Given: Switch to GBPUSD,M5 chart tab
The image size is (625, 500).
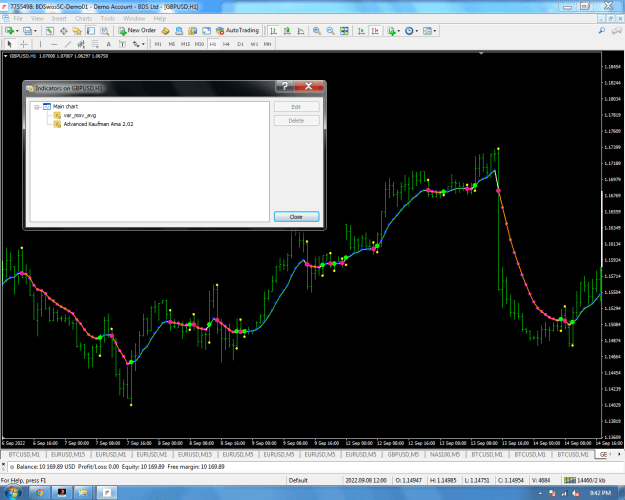Looking at the screenshot, I should pyautogui.click(x=403, y=454).
